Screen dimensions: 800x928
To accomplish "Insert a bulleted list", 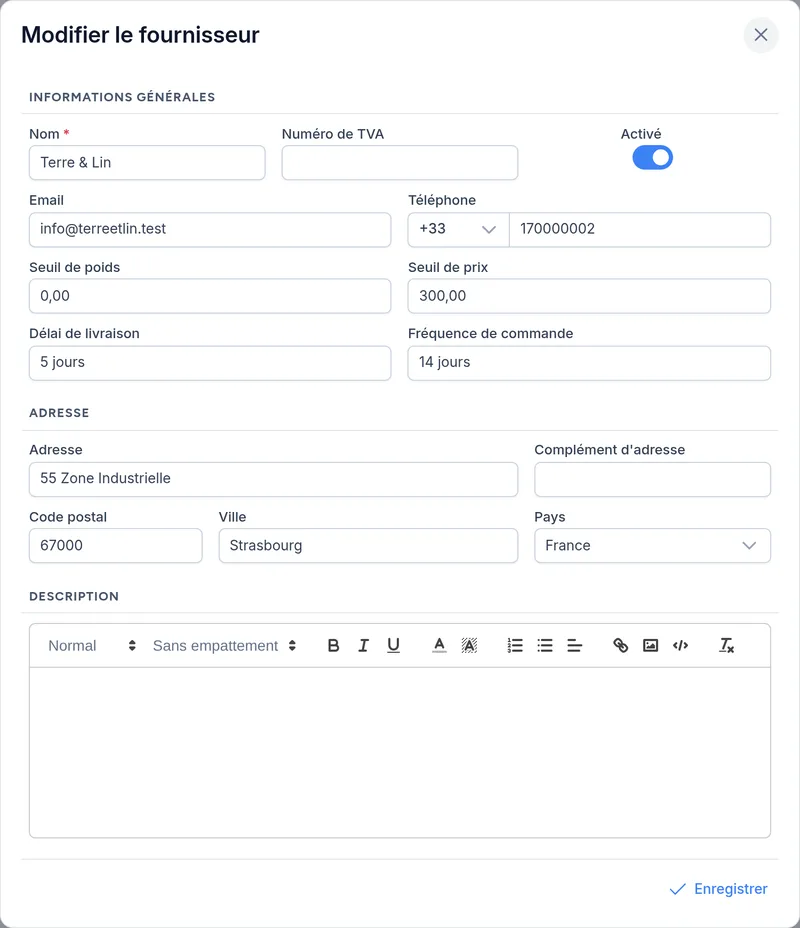I will [x=545, y=645].
